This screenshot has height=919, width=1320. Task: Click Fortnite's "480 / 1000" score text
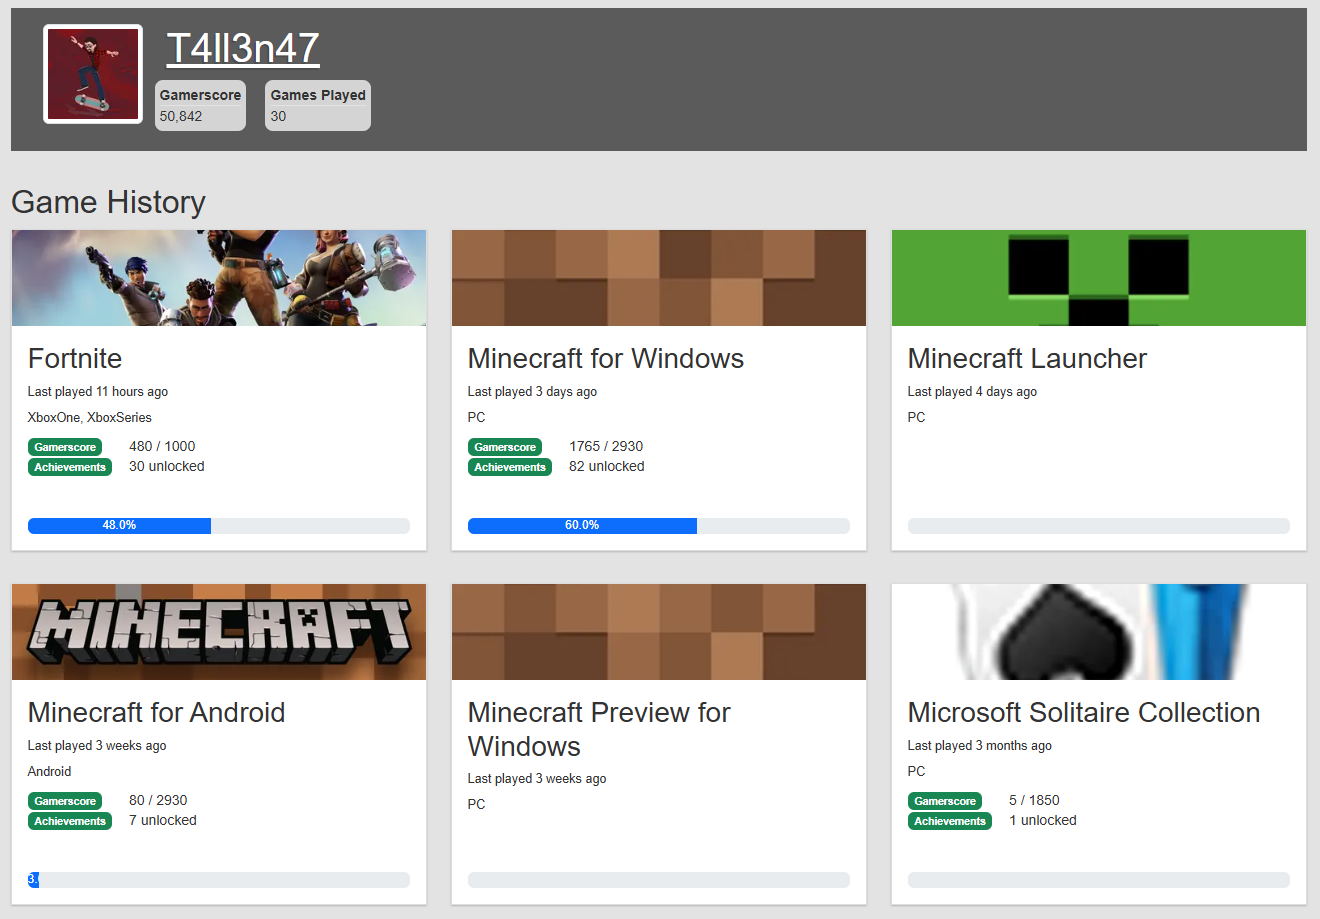(162, 446)
